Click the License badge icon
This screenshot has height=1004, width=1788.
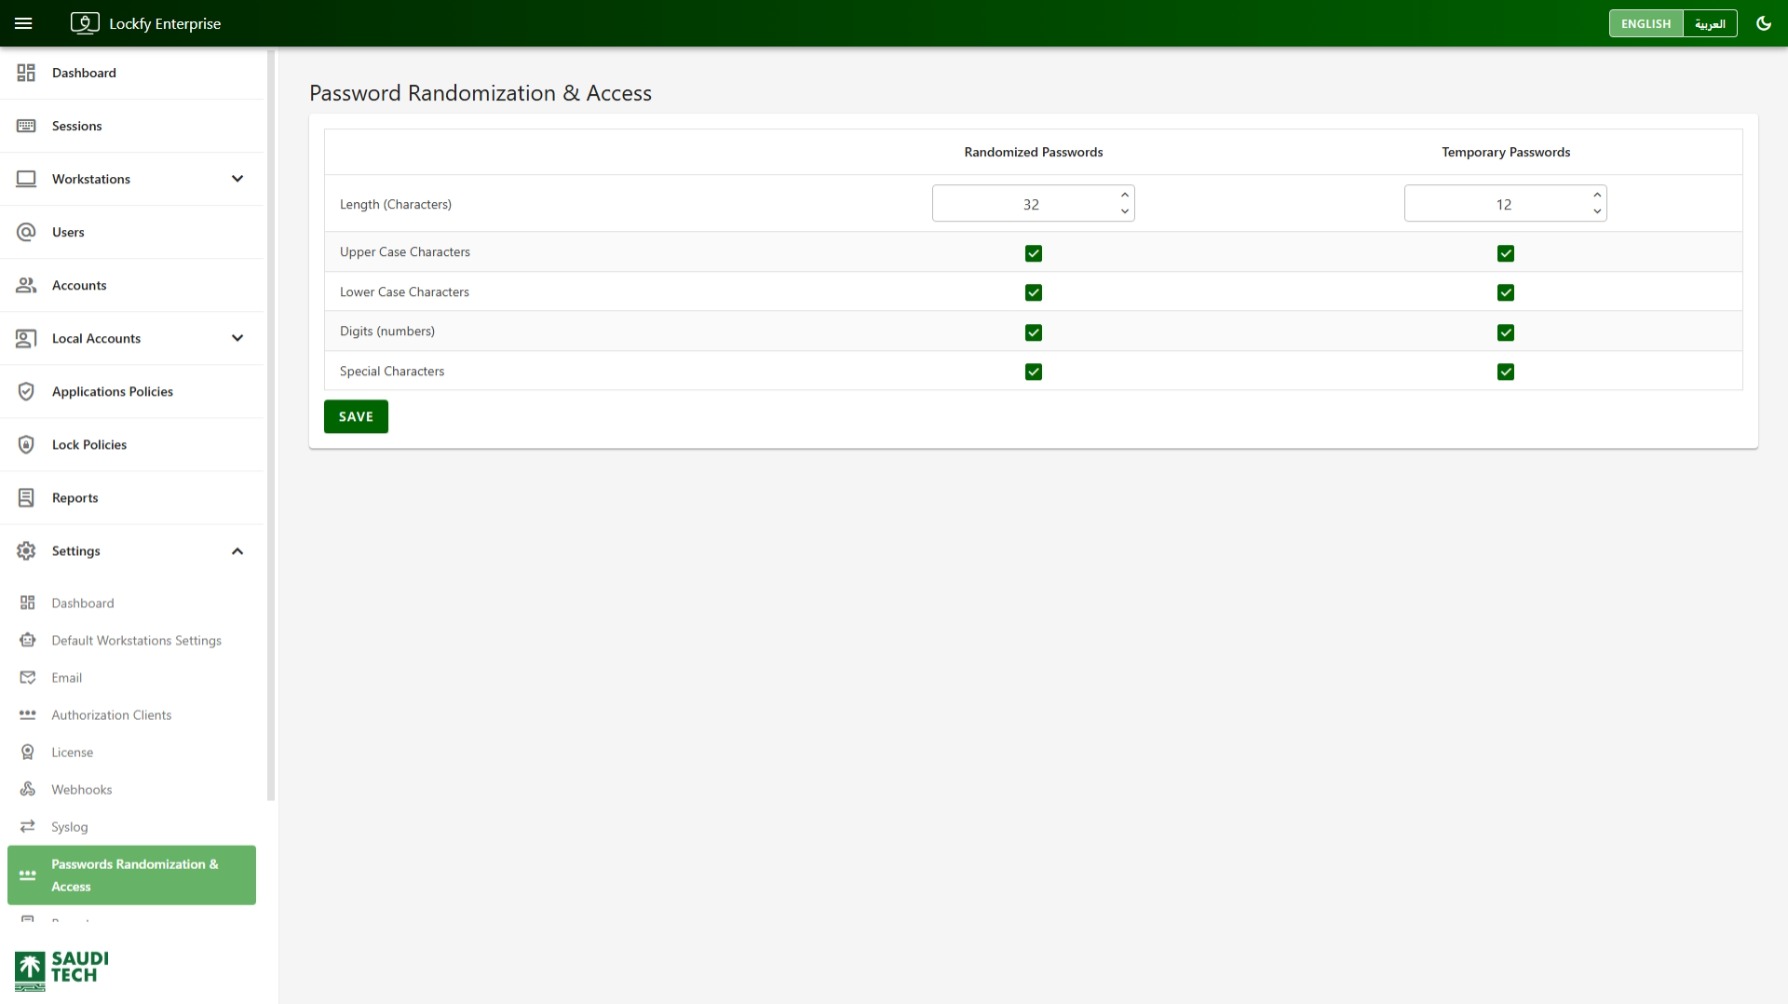28,752
